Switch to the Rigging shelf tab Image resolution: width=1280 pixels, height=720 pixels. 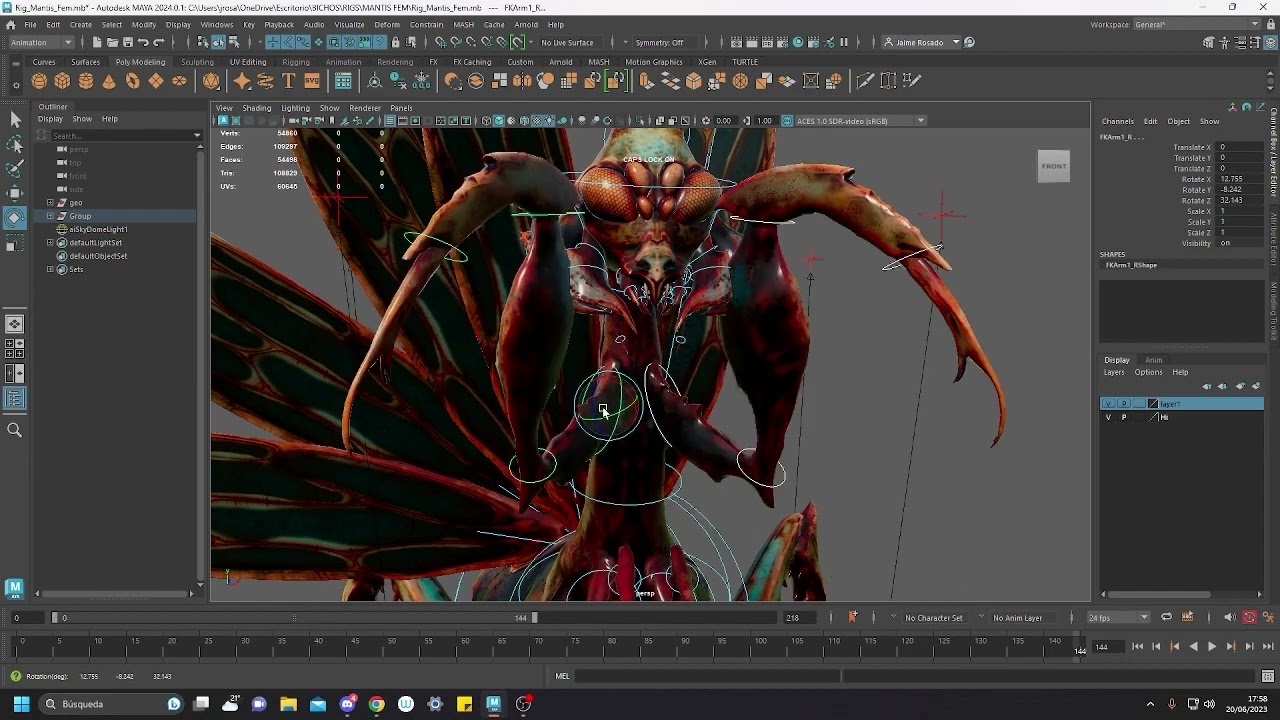coord(295,62)
